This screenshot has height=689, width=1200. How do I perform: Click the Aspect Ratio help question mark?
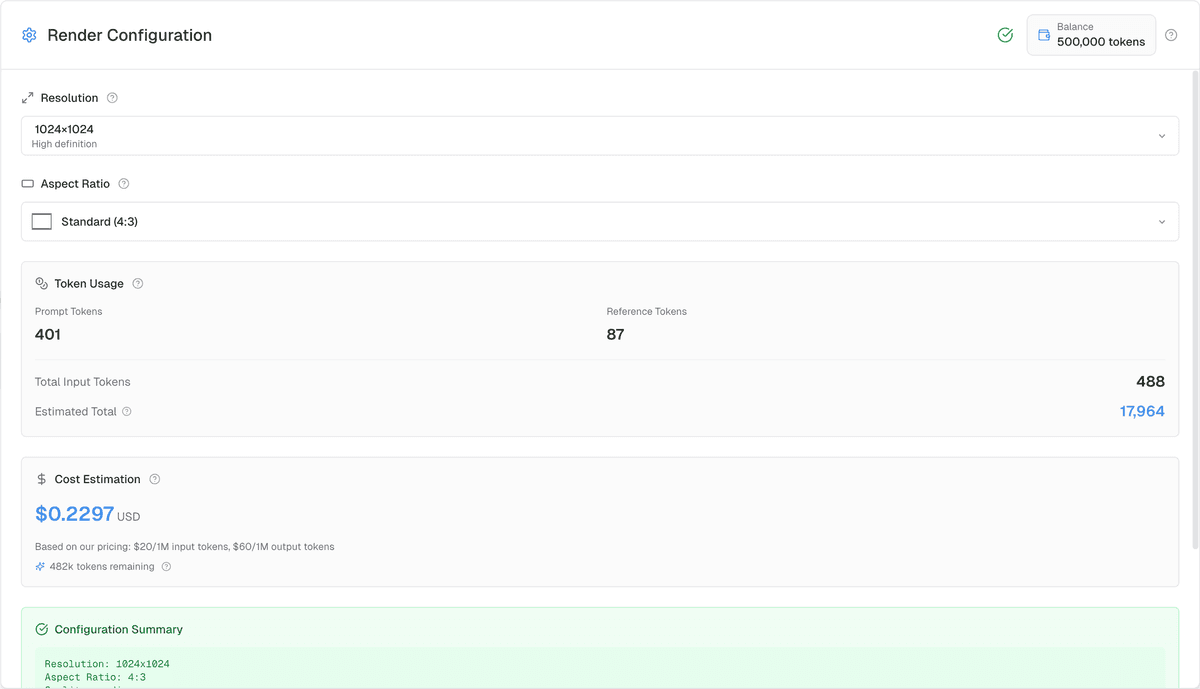[x=123, y=183]
